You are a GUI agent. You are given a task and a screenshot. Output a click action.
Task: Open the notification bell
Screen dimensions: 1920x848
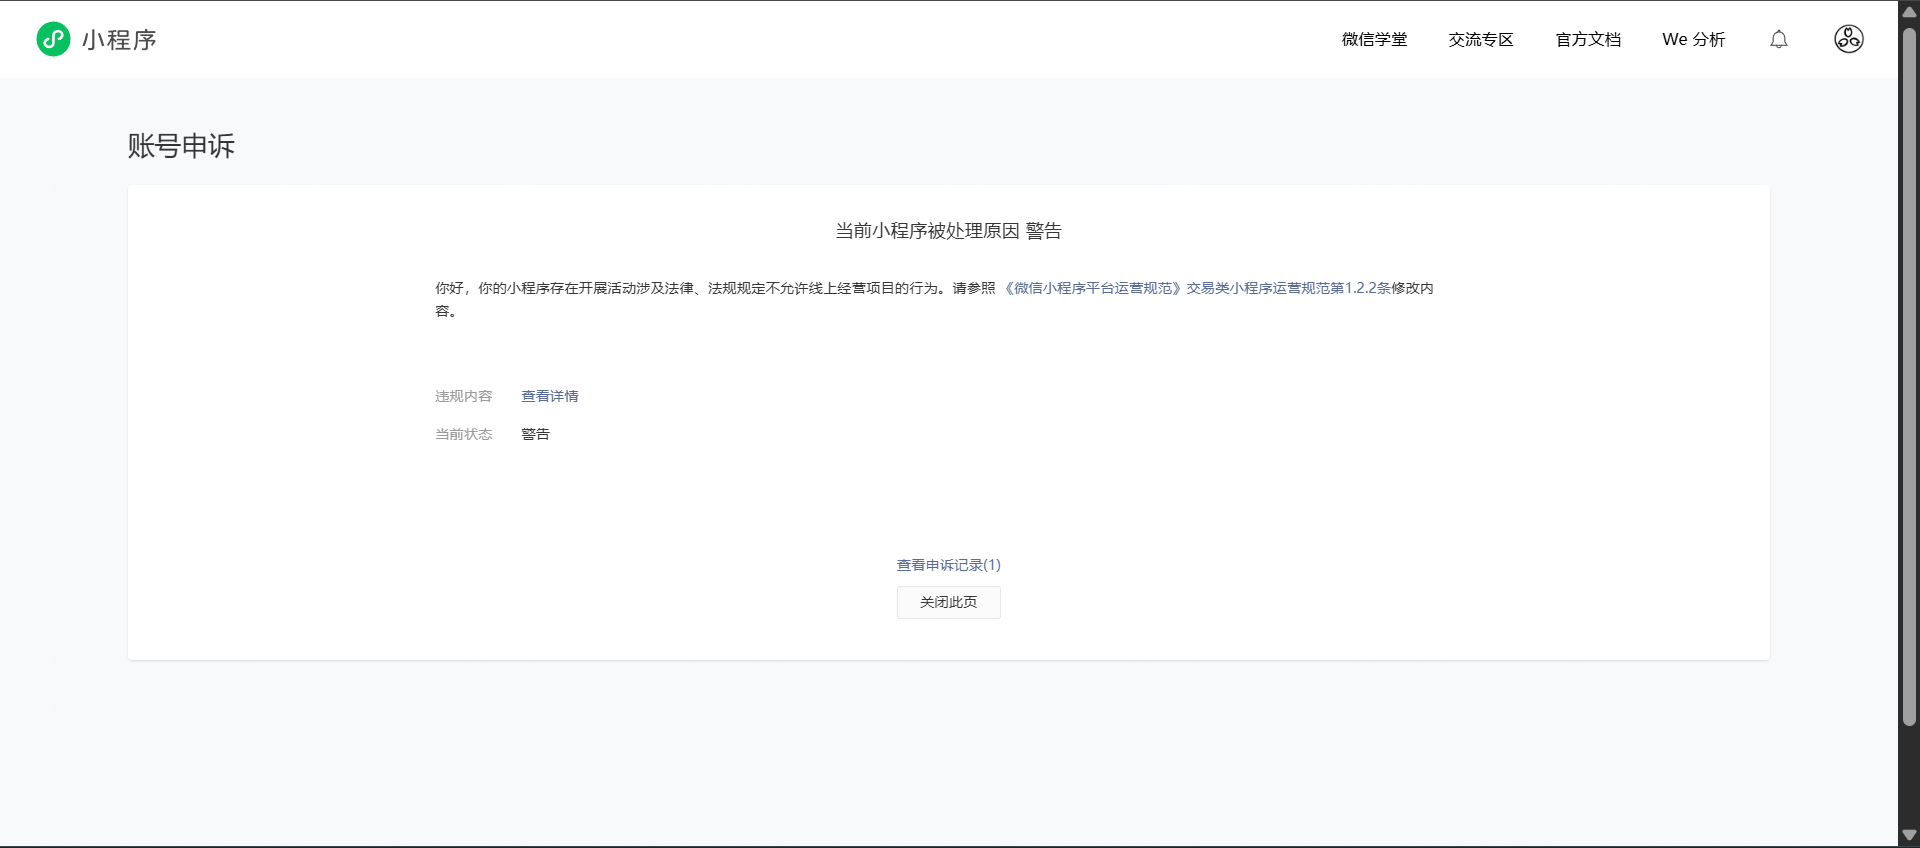(1779, 39)
